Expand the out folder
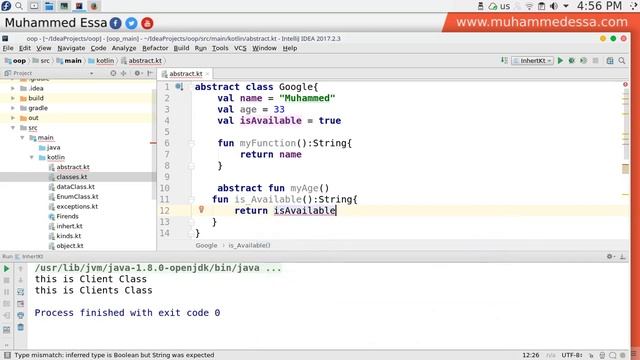This screenshot has width=640, height=360. pos(13,118)
